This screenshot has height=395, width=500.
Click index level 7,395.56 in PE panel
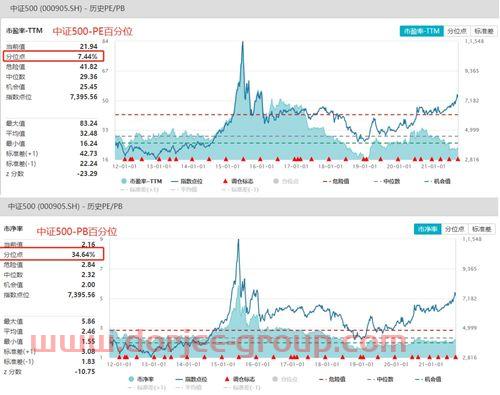coord(84,97)
